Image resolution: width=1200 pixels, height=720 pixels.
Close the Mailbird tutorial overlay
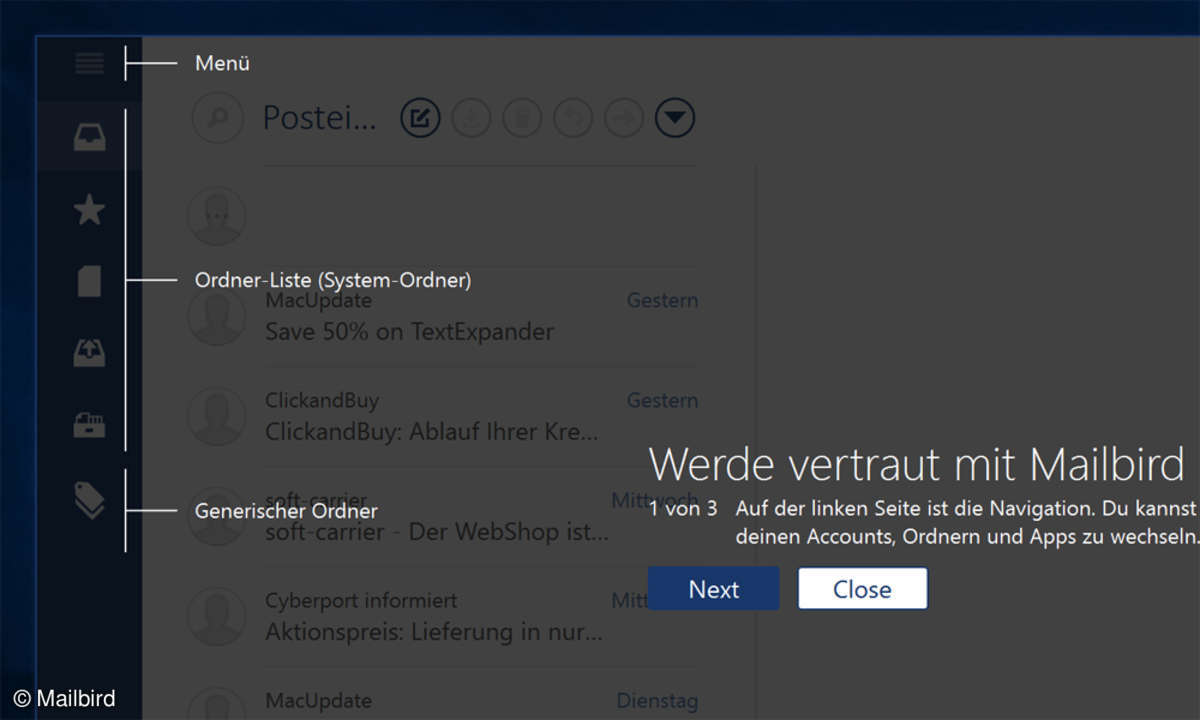point(862,589)
